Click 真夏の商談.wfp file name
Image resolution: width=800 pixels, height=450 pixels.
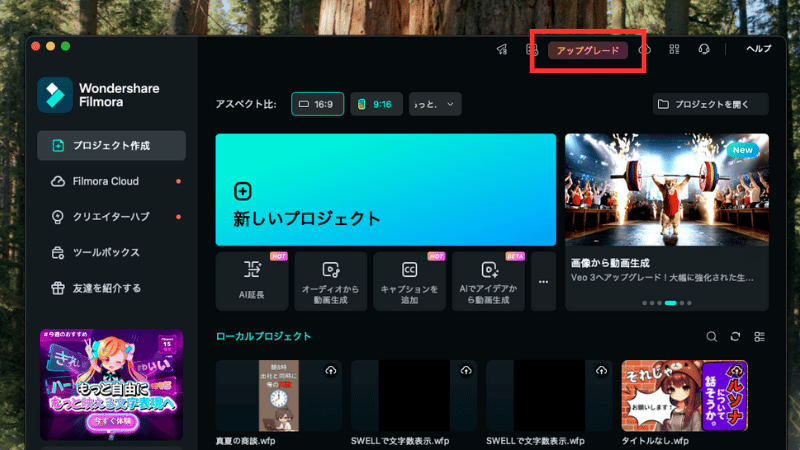click(x=245, y=441)
